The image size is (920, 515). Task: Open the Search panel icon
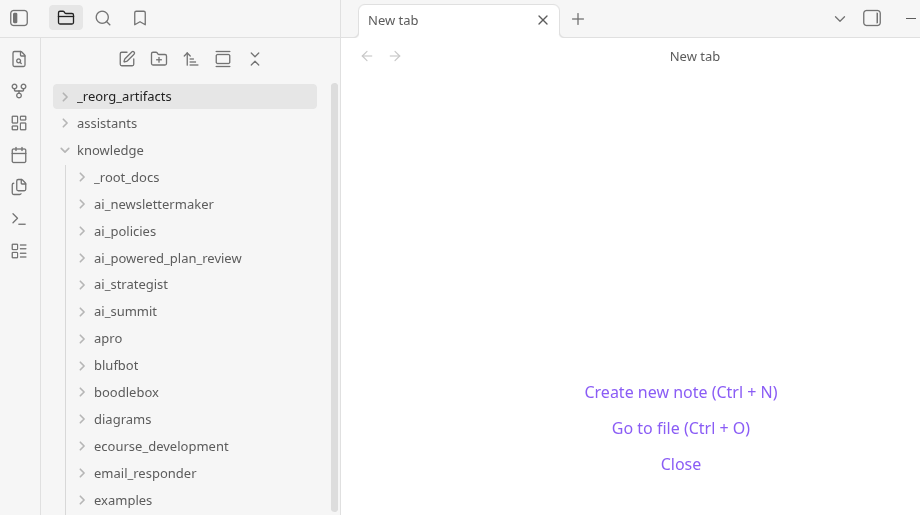click(x=103, y=18)
